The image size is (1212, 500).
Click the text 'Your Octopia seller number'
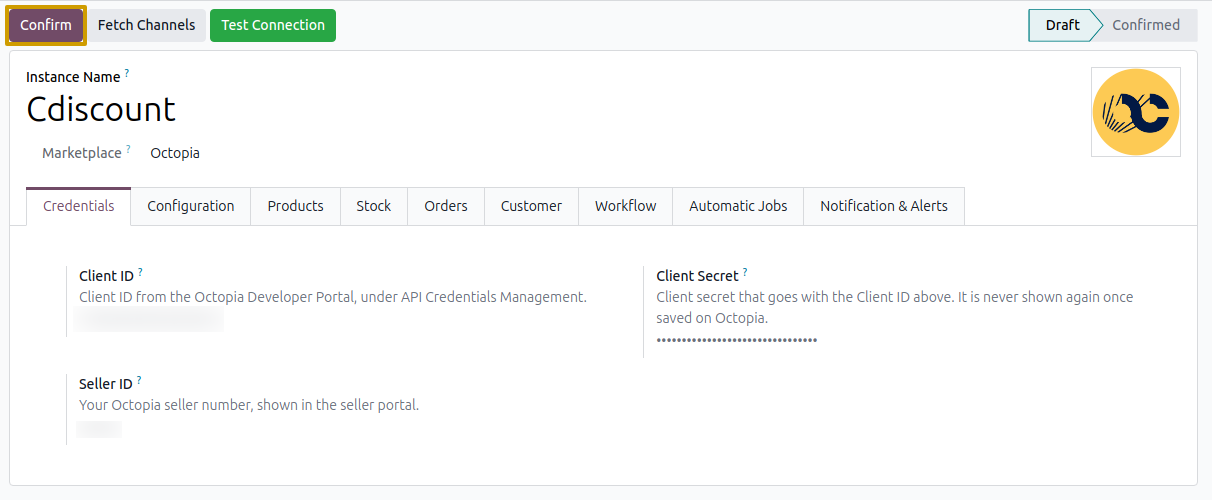pyautogui.click(x=249, y=405)
